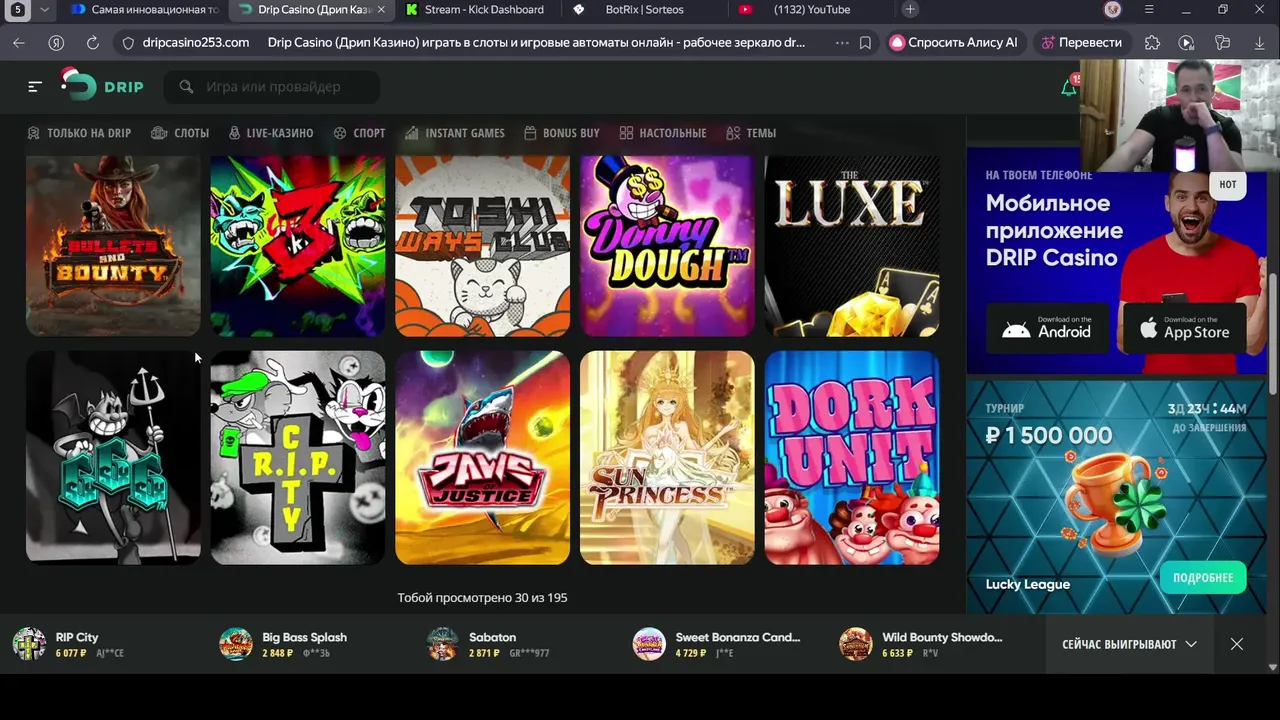Click the search magnifier icon

click(186, 87)
